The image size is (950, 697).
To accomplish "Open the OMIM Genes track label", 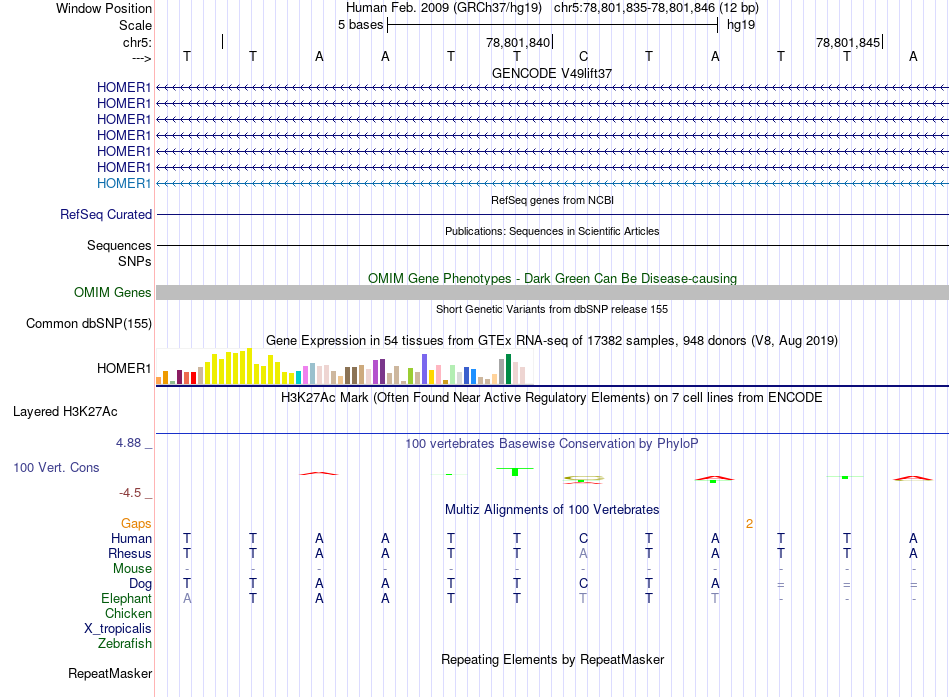I will tap(112, 293).
